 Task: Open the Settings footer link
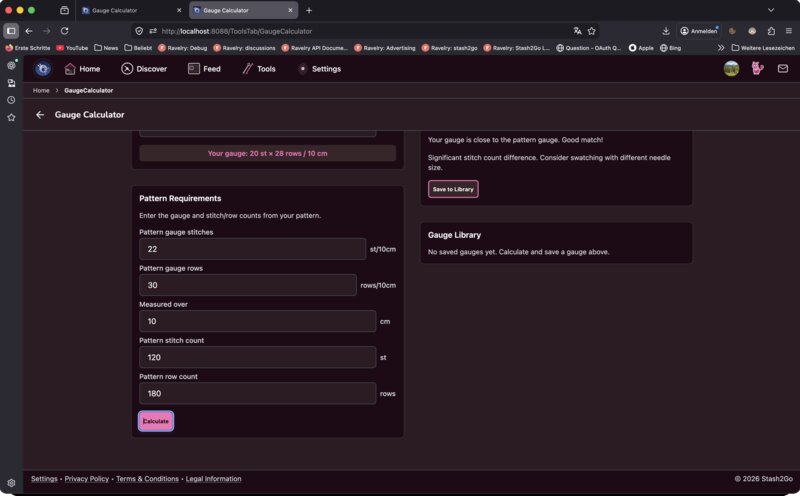(x=44, y=479)
